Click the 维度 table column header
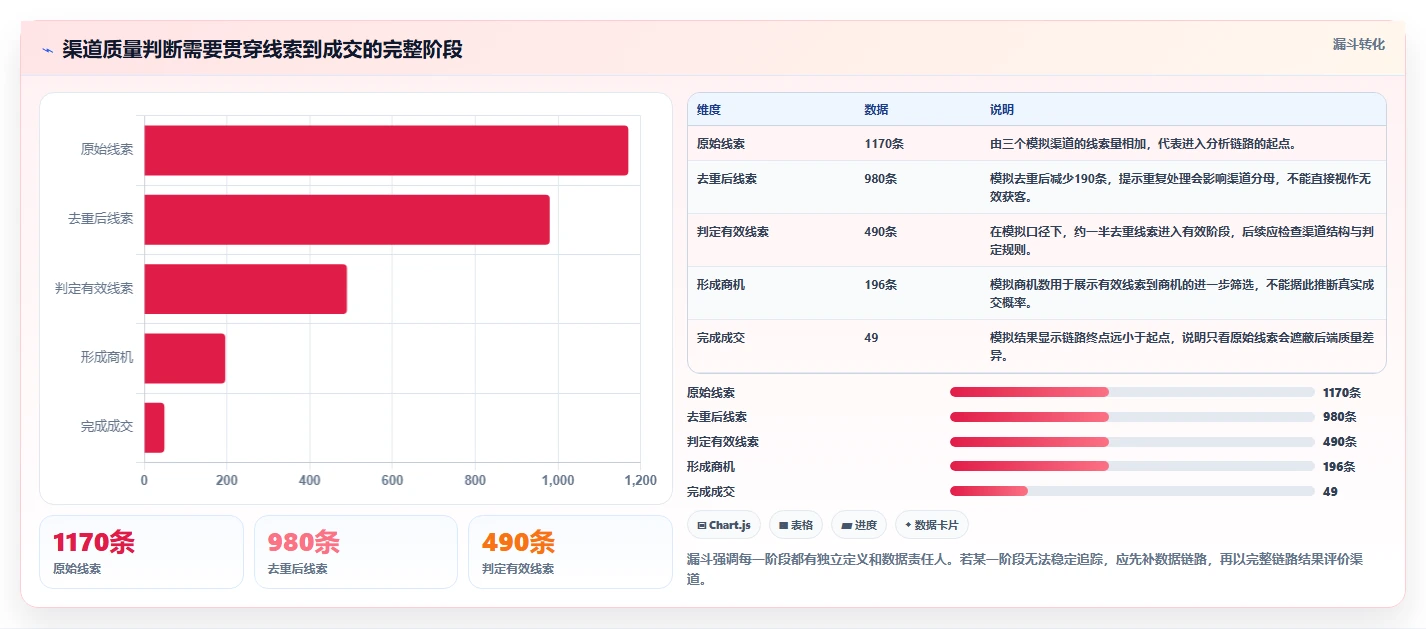Screen dimensions: 1426x629 click(709, 110)
